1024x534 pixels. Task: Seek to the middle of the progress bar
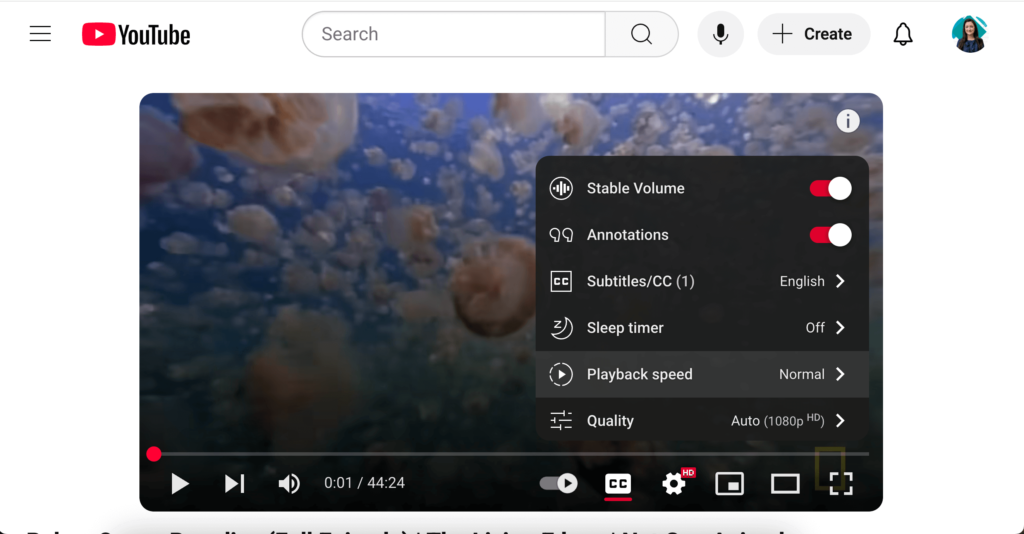click(511, 454)
